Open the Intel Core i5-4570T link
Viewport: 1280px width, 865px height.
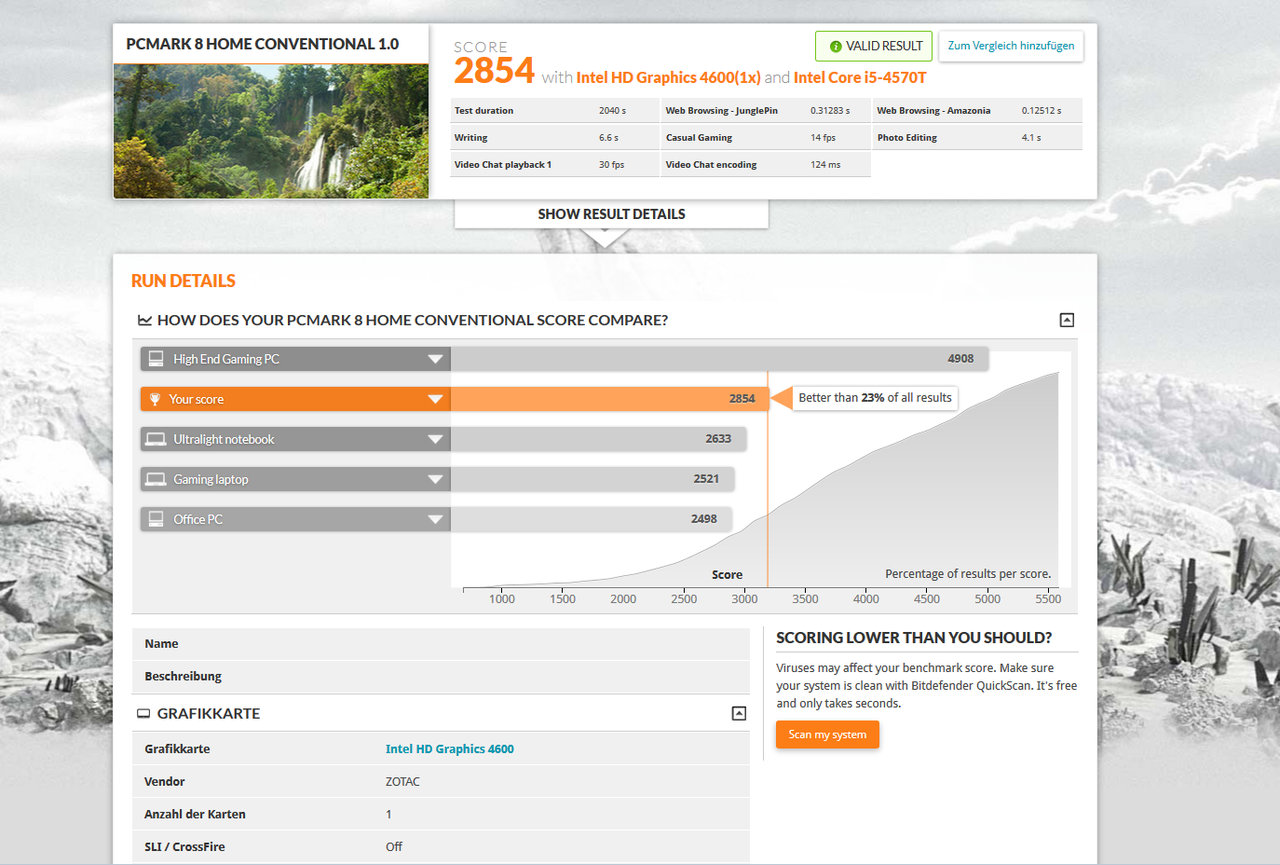coord(860,77)
